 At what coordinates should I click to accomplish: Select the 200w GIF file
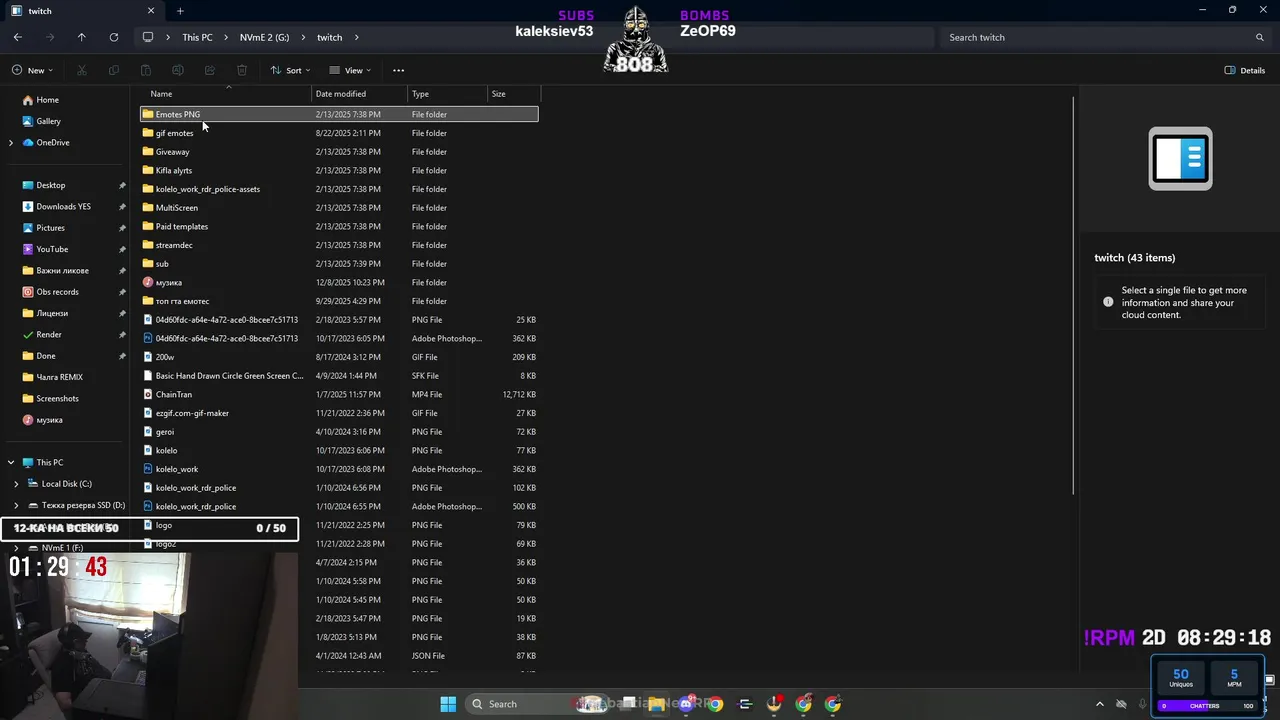tap(339, 357)
